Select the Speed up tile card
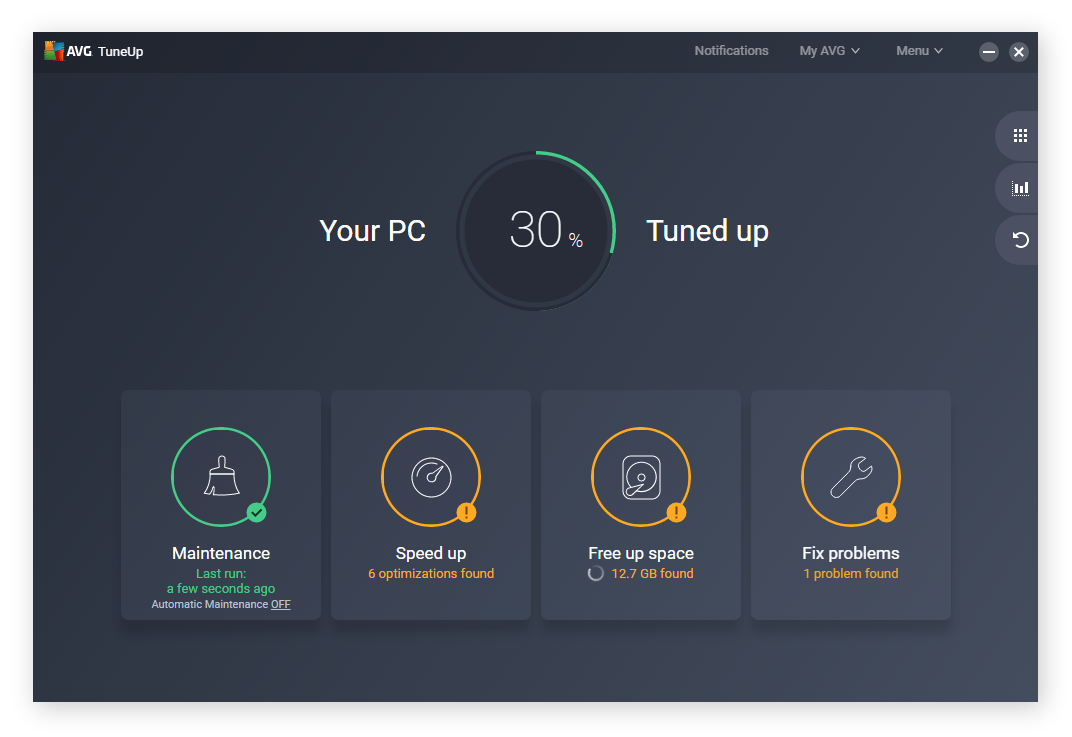This screenshot has height=737, width=1072. pos(430,505)
